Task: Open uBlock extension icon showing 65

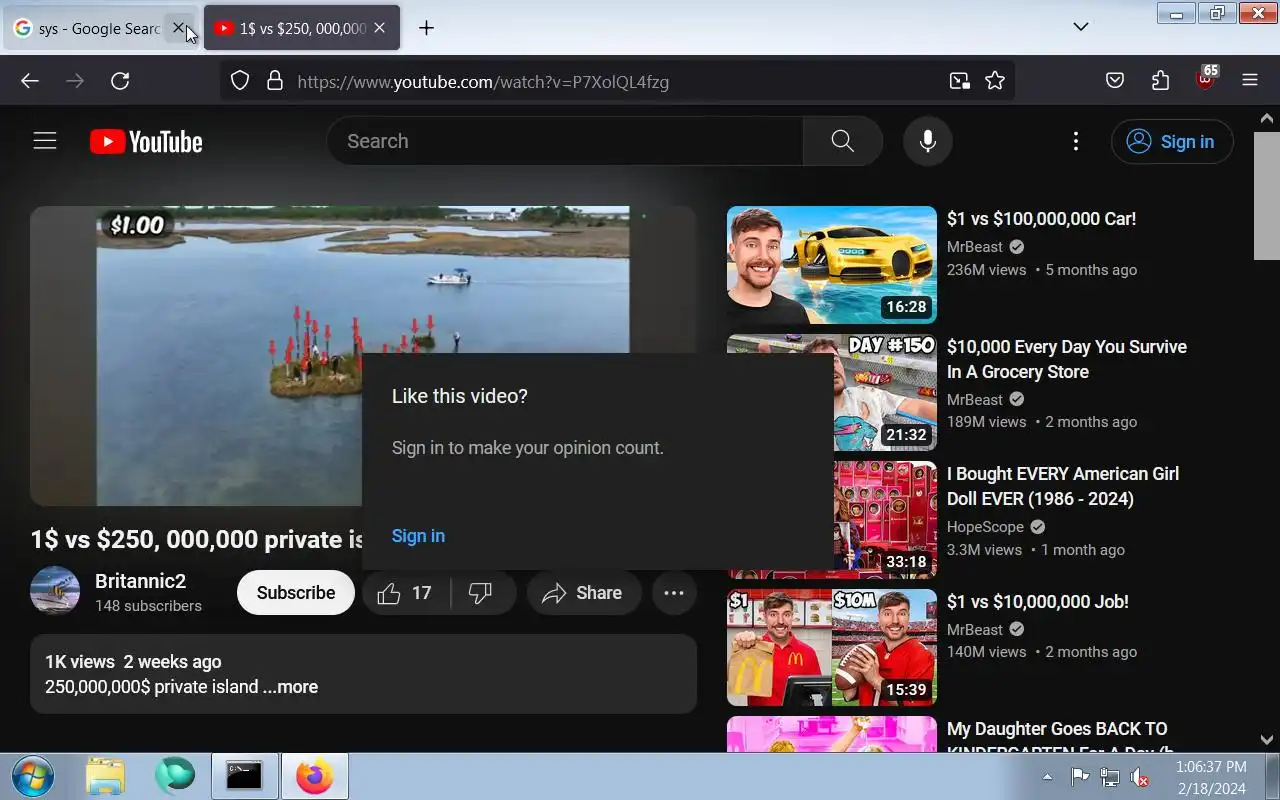Action: 1206,79
